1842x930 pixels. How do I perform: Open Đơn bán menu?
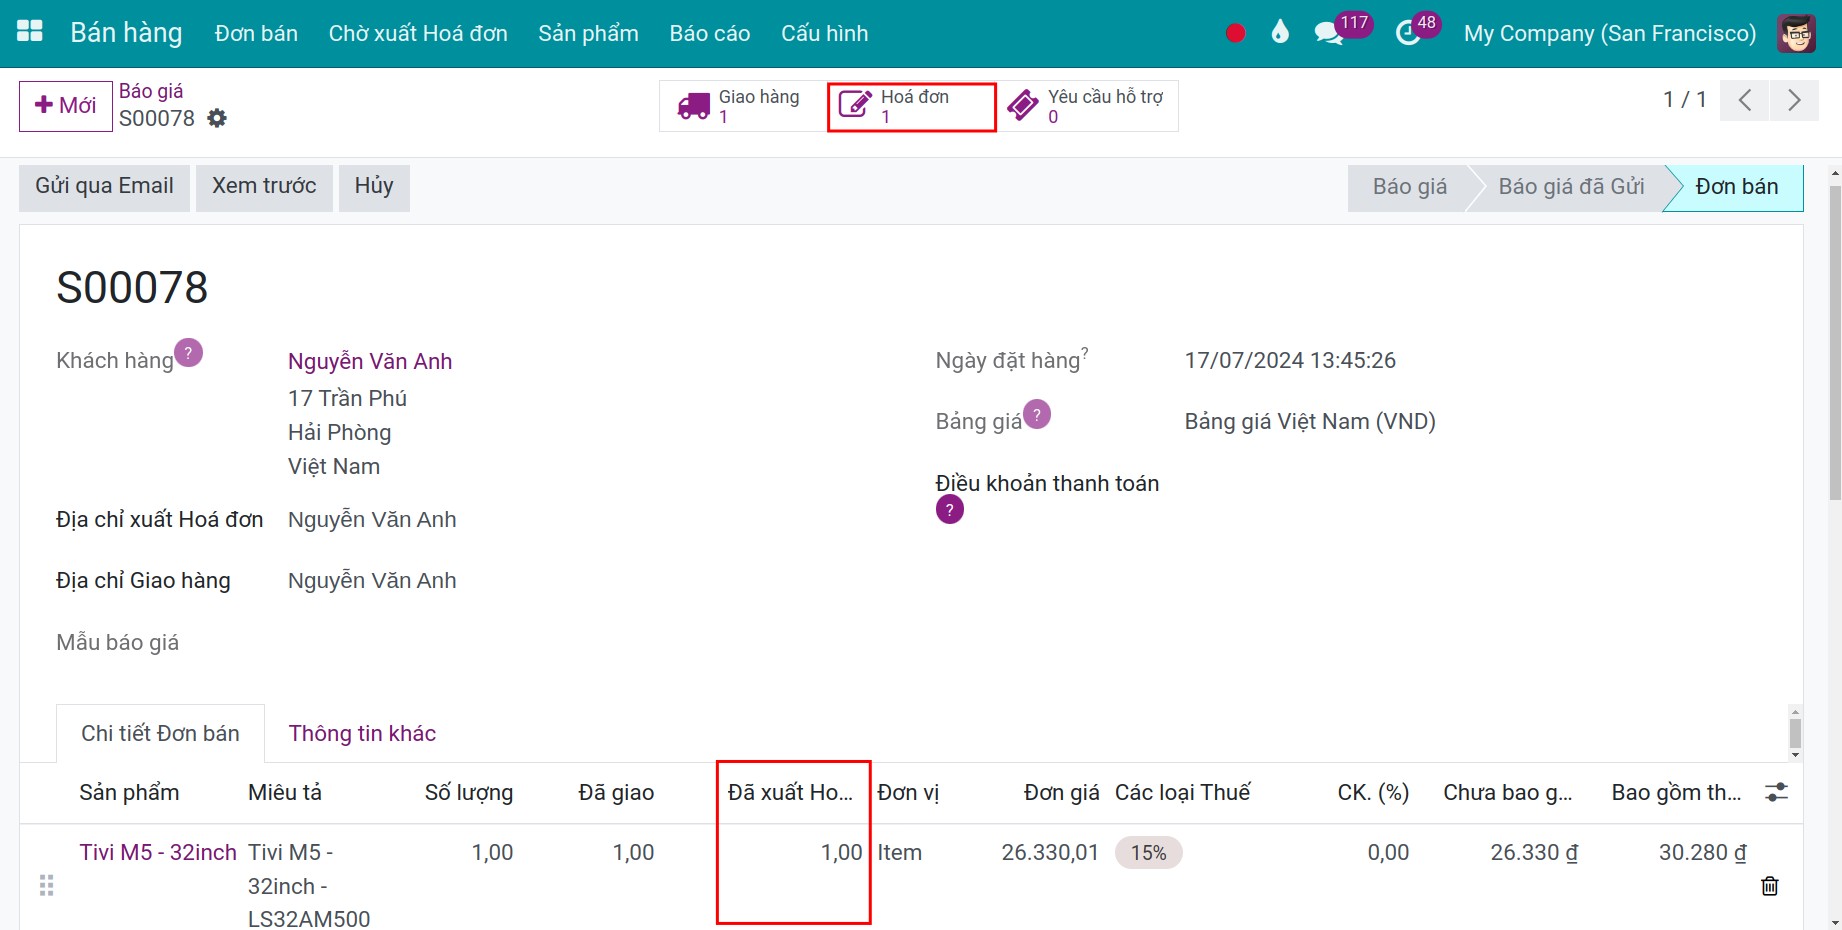tap(256, 33)
